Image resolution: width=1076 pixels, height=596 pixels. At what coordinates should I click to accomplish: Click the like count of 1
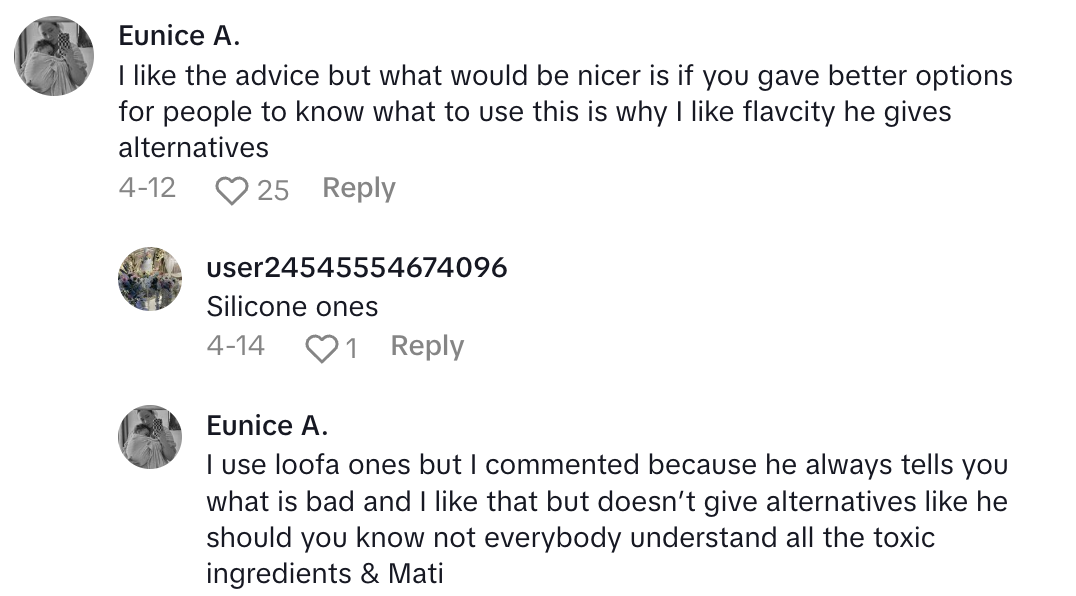tap(351, 347)
